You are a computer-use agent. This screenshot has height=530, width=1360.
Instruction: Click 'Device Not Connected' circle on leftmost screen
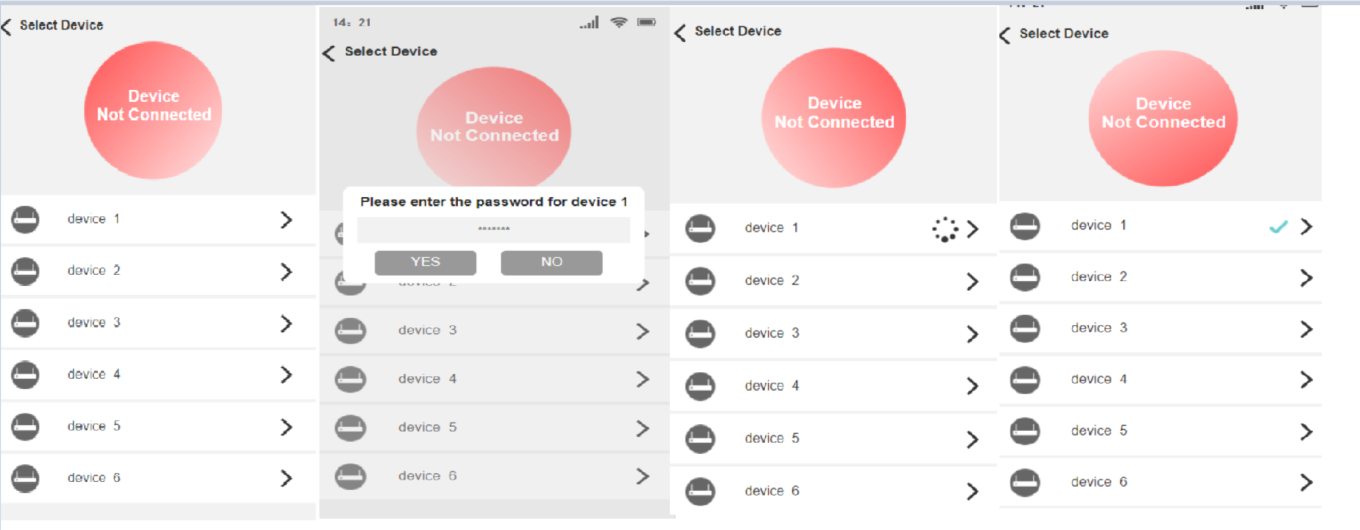click(153, 111)
